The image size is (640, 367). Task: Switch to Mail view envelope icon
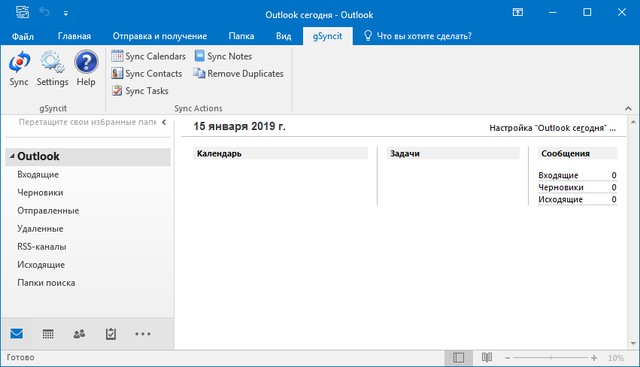pos(17,334)
